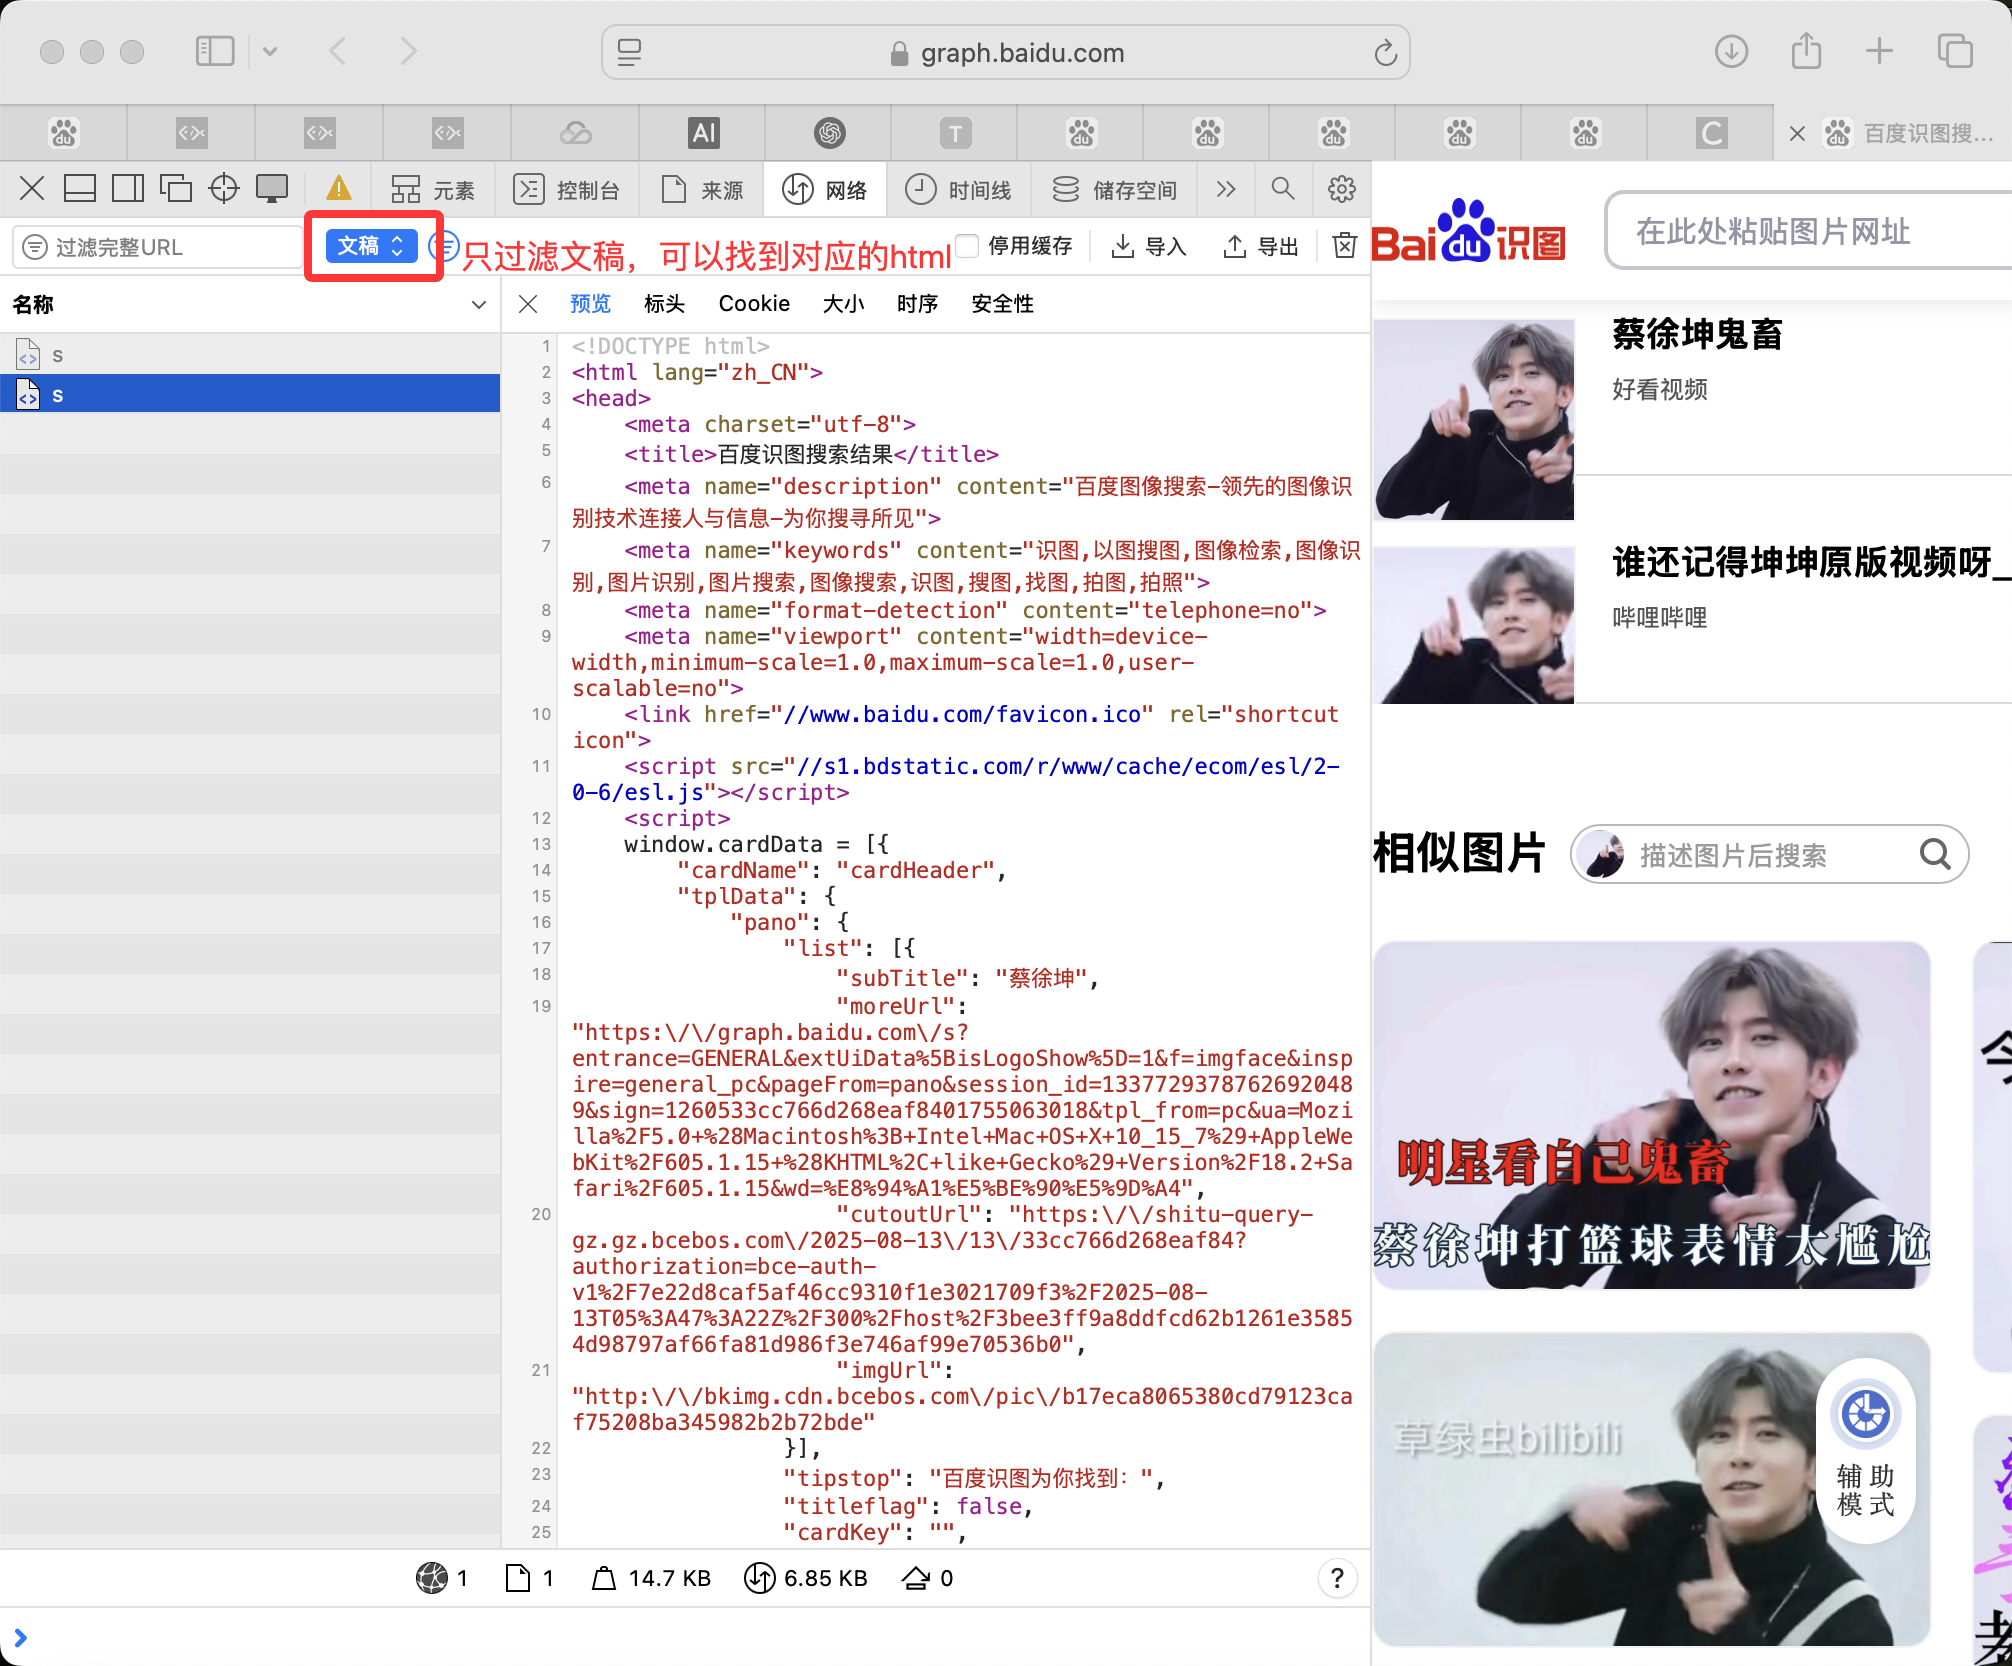Viewport: 2012px width, 1666px height.
Task: Toggle the 停用缓存 checkbox
Action: coord(966,246)
